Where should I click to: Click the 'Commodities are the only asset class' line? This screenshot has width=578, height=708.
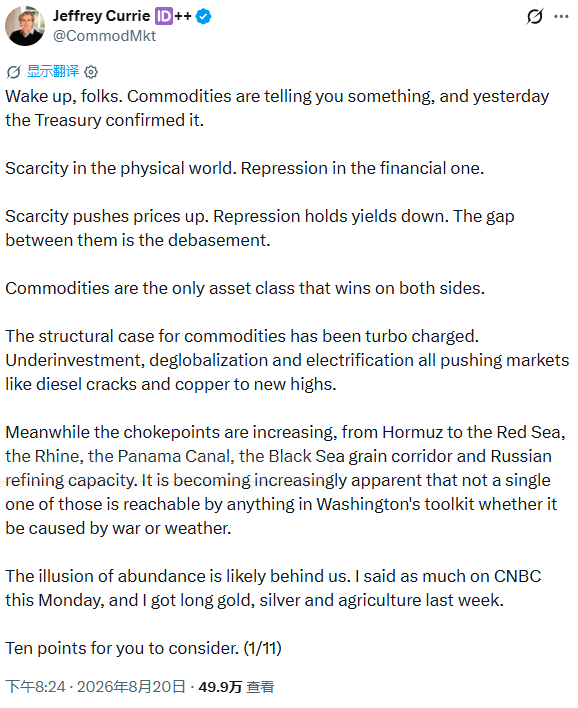(245, 288)
